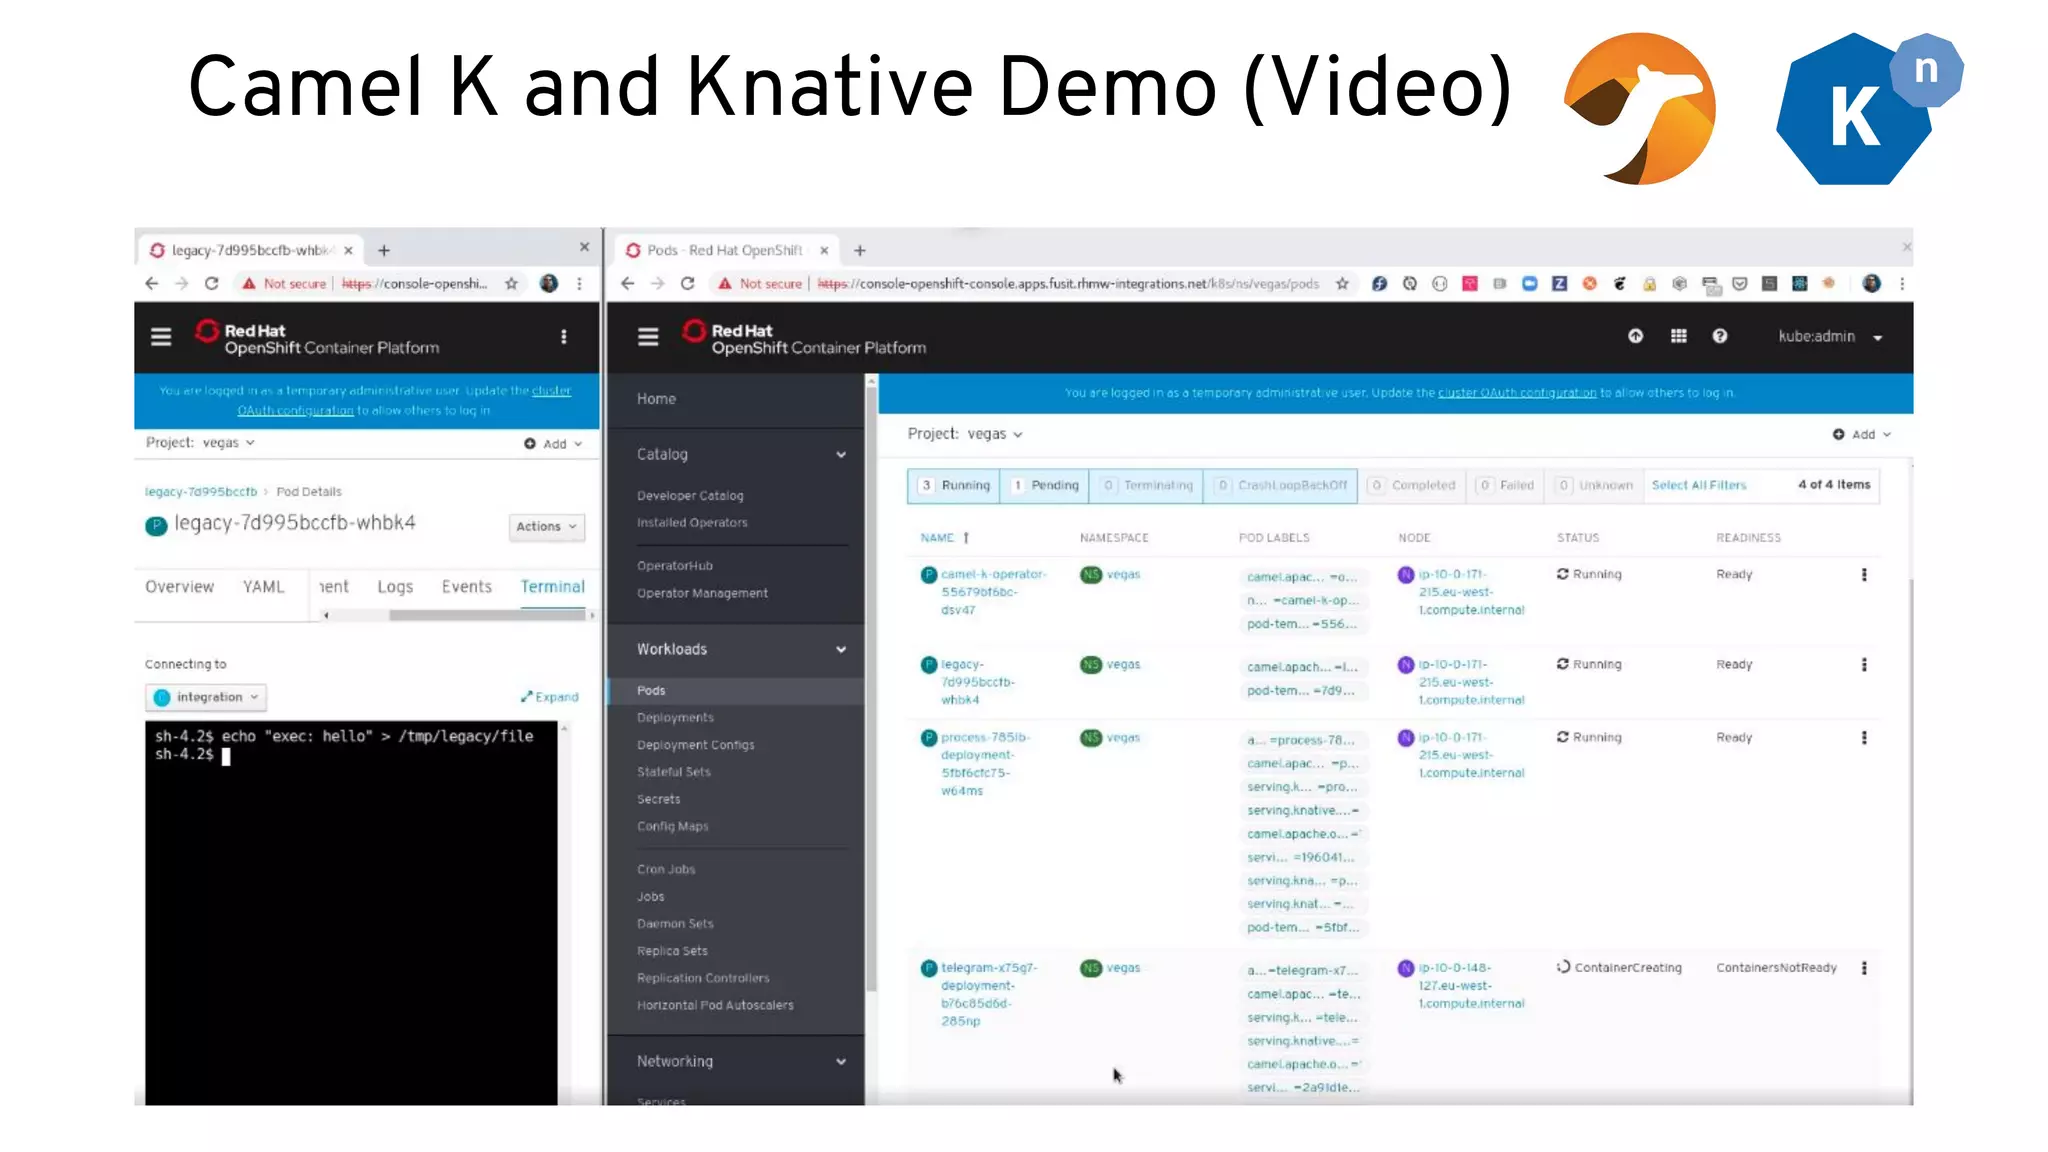Click the application launcher grid icon
Screen dimensions: 2048x1152
pos(1678,336)
